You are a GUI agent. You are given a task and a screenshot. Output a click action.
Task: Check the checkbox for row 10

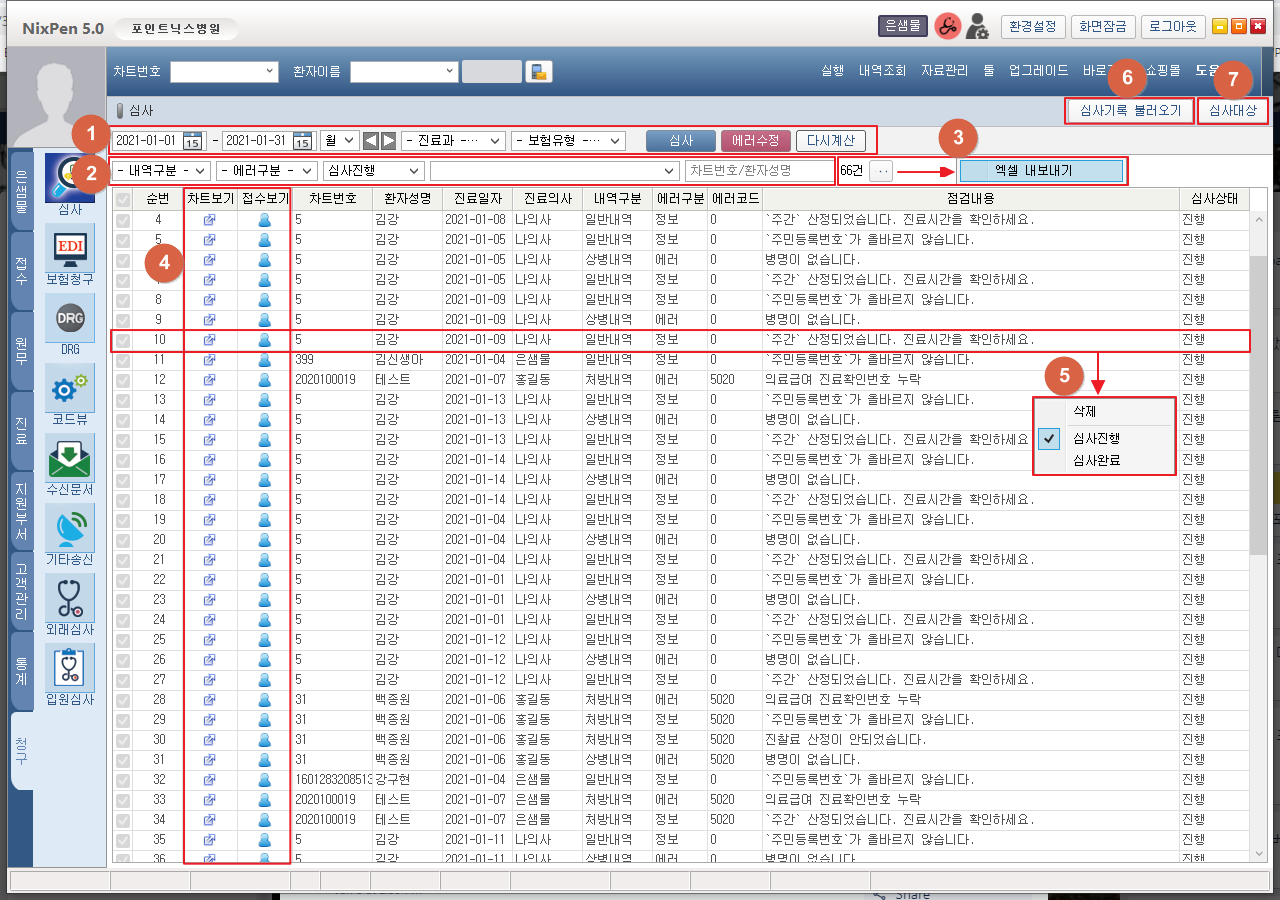click(x=123, y=340)
